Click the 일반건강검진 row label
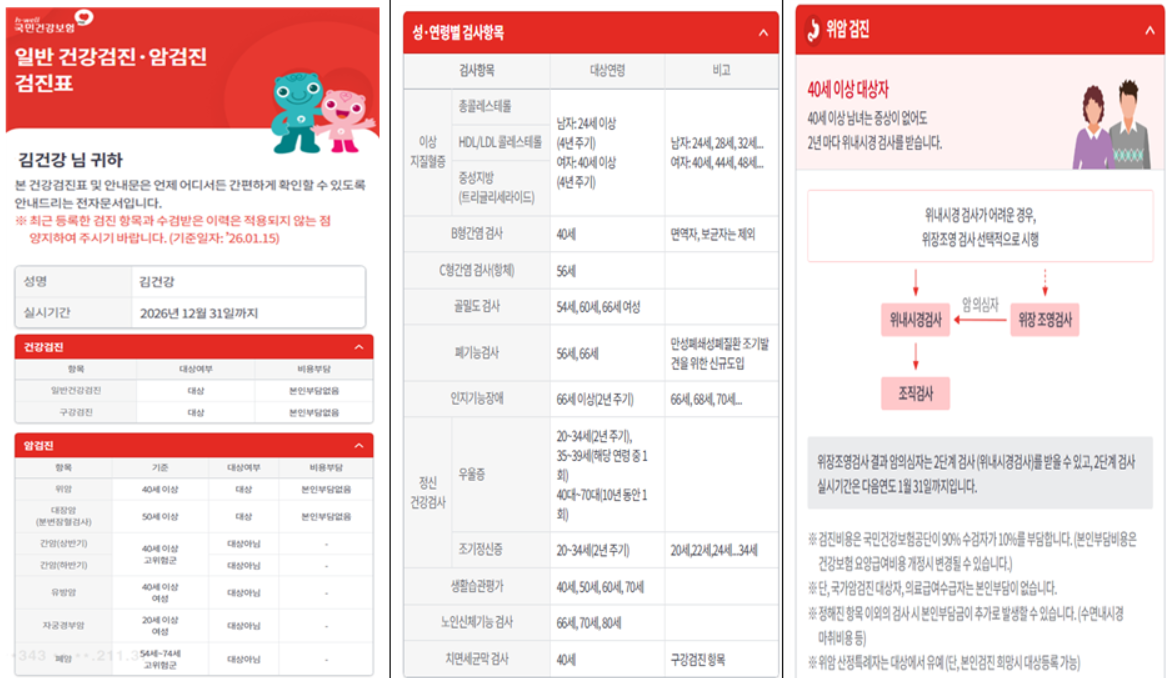The image size is (1171, 678). 76,391
